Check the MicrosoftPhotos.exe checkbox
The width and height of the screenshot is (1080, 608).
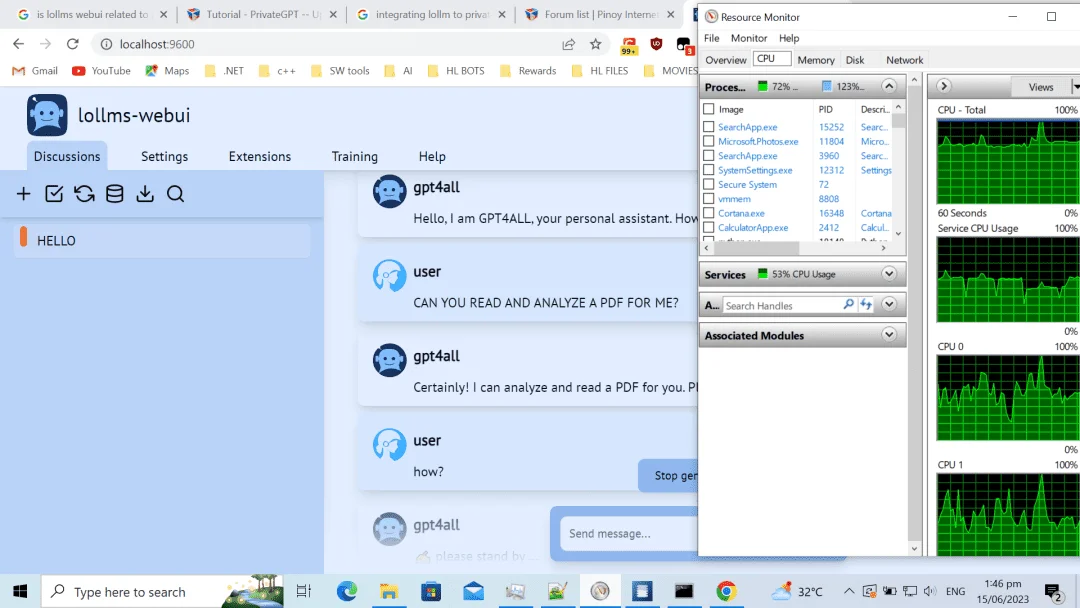[x=708, y=141]
